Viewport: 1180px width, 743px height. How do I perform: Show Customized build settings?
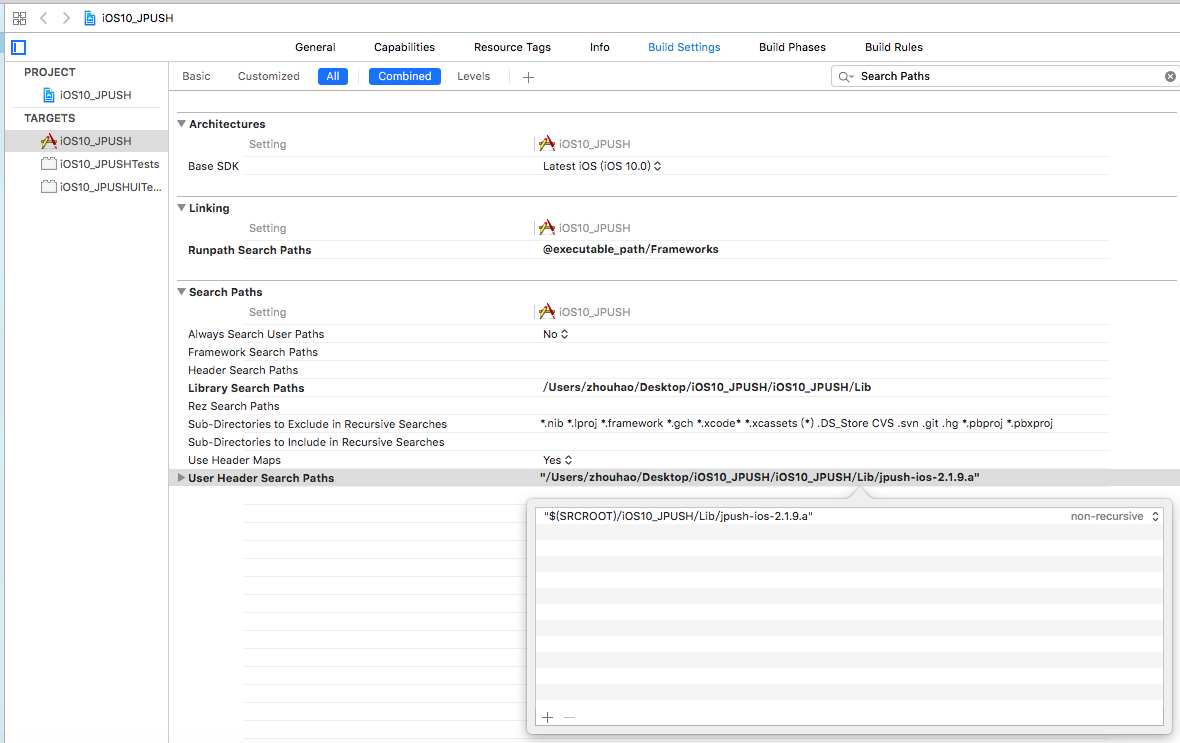tap(269, 76)
